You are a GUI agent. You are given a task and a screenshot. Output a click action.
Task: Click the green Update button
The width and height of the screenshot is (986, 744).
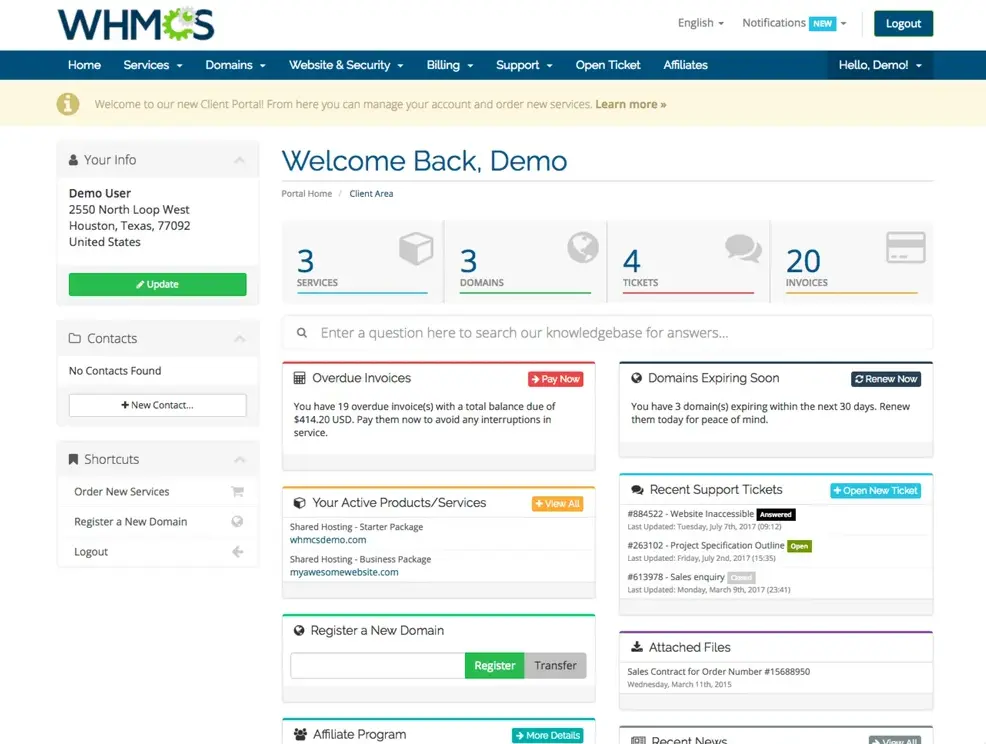pos(157,284)
